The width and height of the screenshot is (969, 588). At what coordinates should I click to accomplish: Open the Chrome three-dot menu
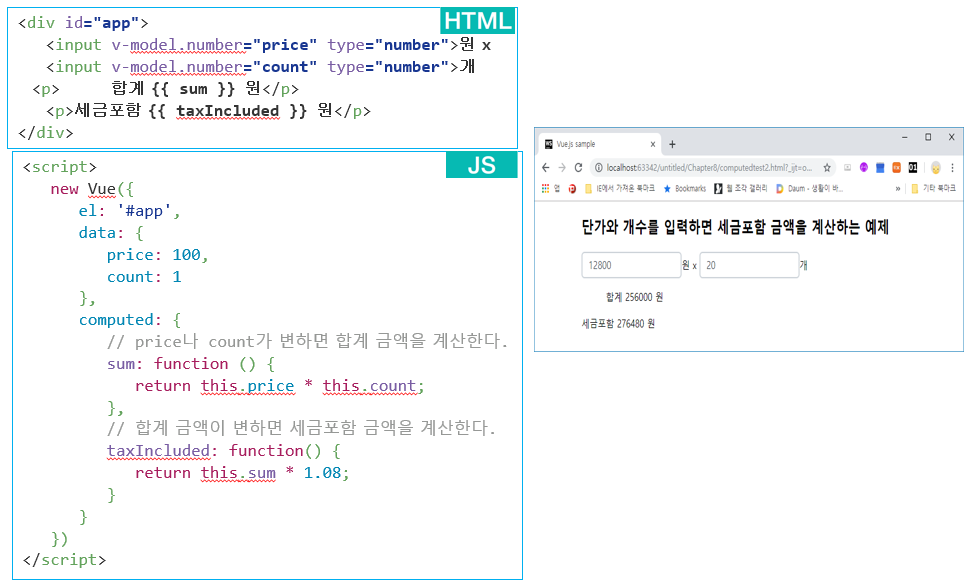[x=952, y=168]
